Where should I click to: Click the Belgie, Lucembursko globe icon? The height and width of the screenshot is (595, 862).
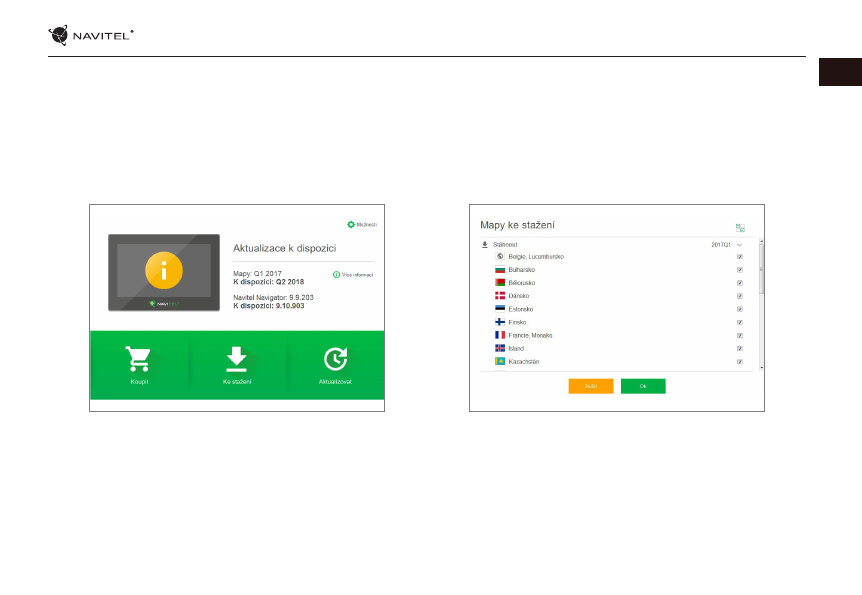point(500,257)
